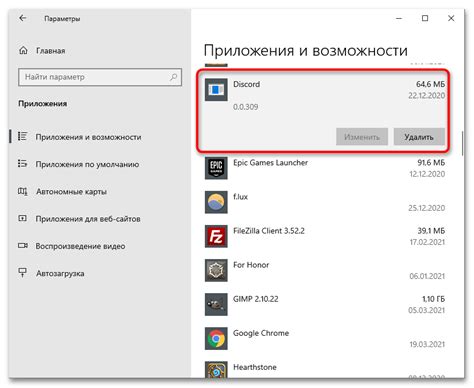Click GIMP size 1,10 ГБ
The height and width of the screenshot is (388, 474).
[x=433, y=299]
